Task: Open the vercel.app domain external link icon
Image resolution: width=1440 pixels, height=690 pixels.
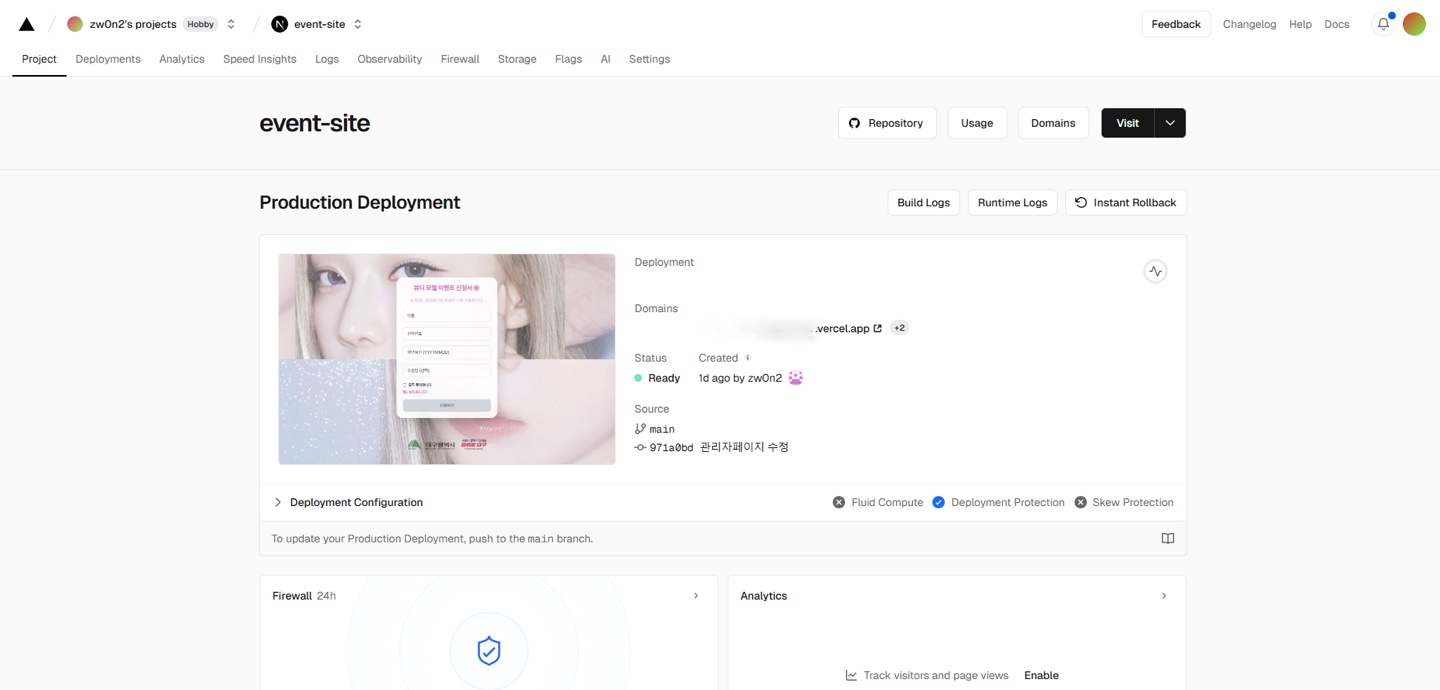Action: pos(877,327)
